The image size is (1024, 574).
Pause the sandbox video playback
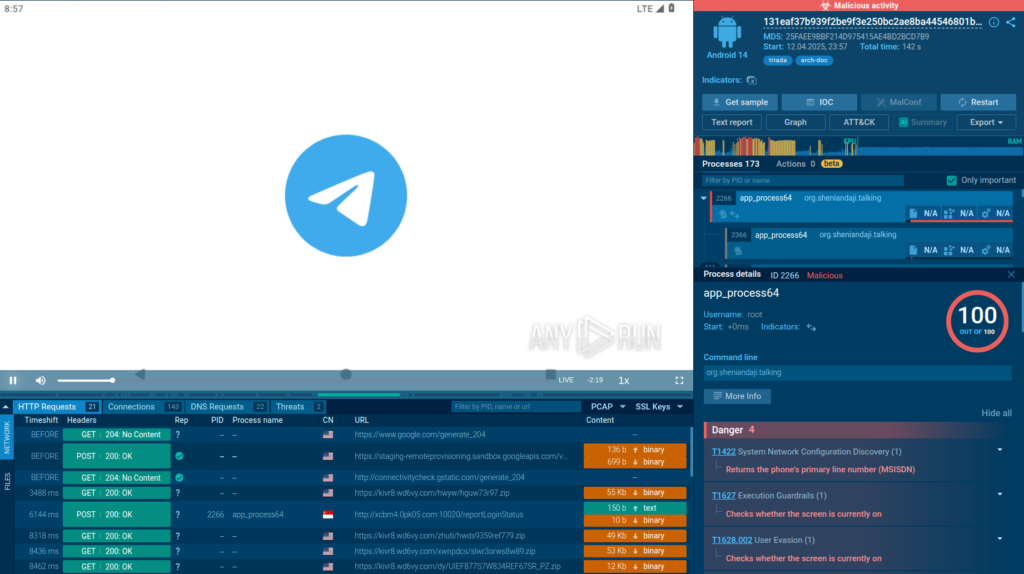[x=13, y=380]
